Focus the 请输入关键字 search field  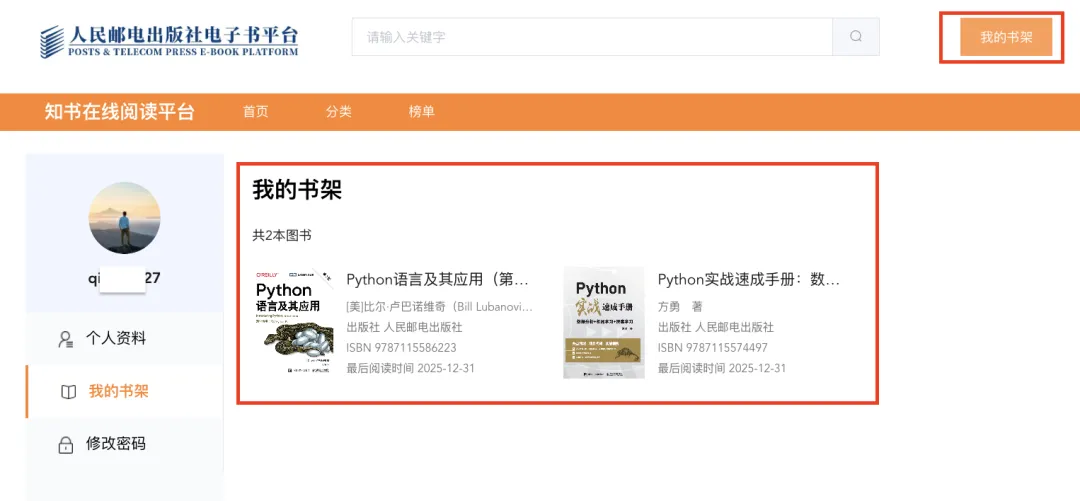click(x=592, y=37)
